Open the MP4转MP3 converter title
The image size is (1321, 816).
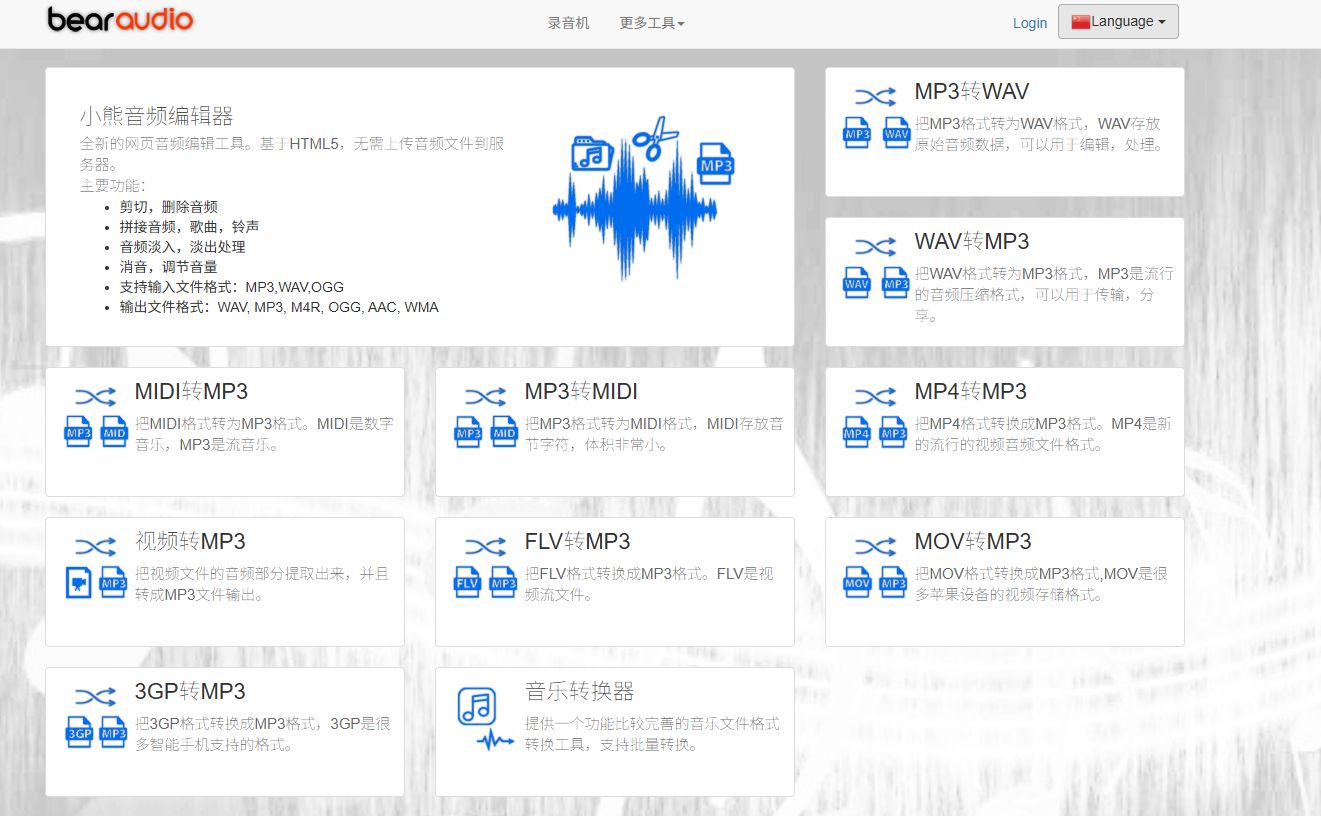971,392
